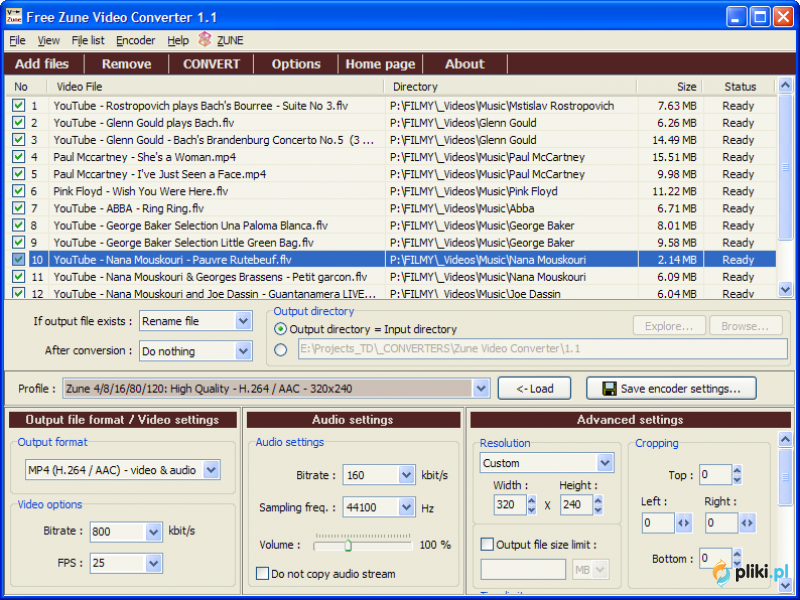The image size is (800, 600).
Task: Decrease the Top cropping value
Action: click(x=737, y=480)
